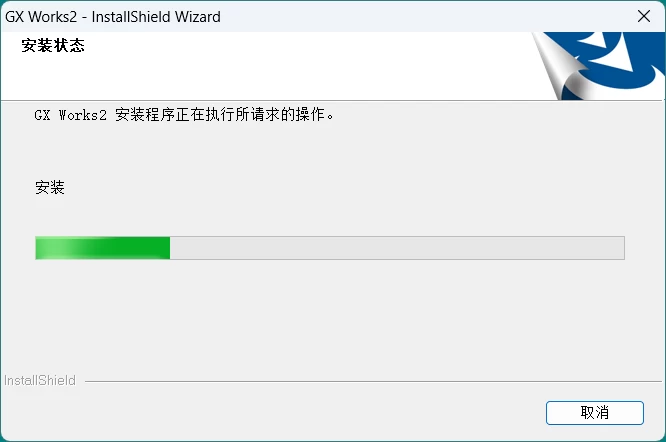Click the green filled portion of progress bar

point(103,248)
